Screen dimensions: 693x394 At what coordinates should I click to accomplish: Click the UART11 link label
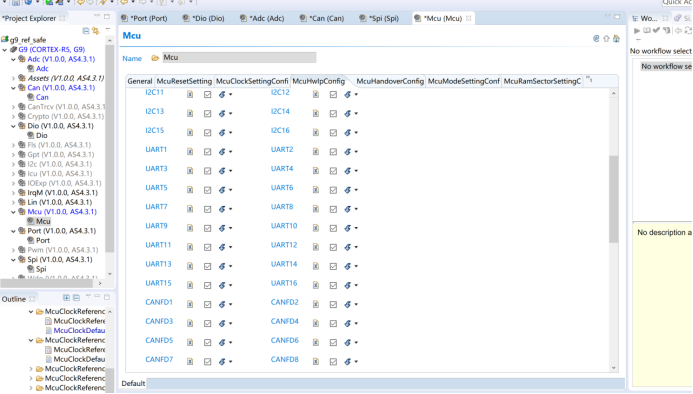point(158,245)
